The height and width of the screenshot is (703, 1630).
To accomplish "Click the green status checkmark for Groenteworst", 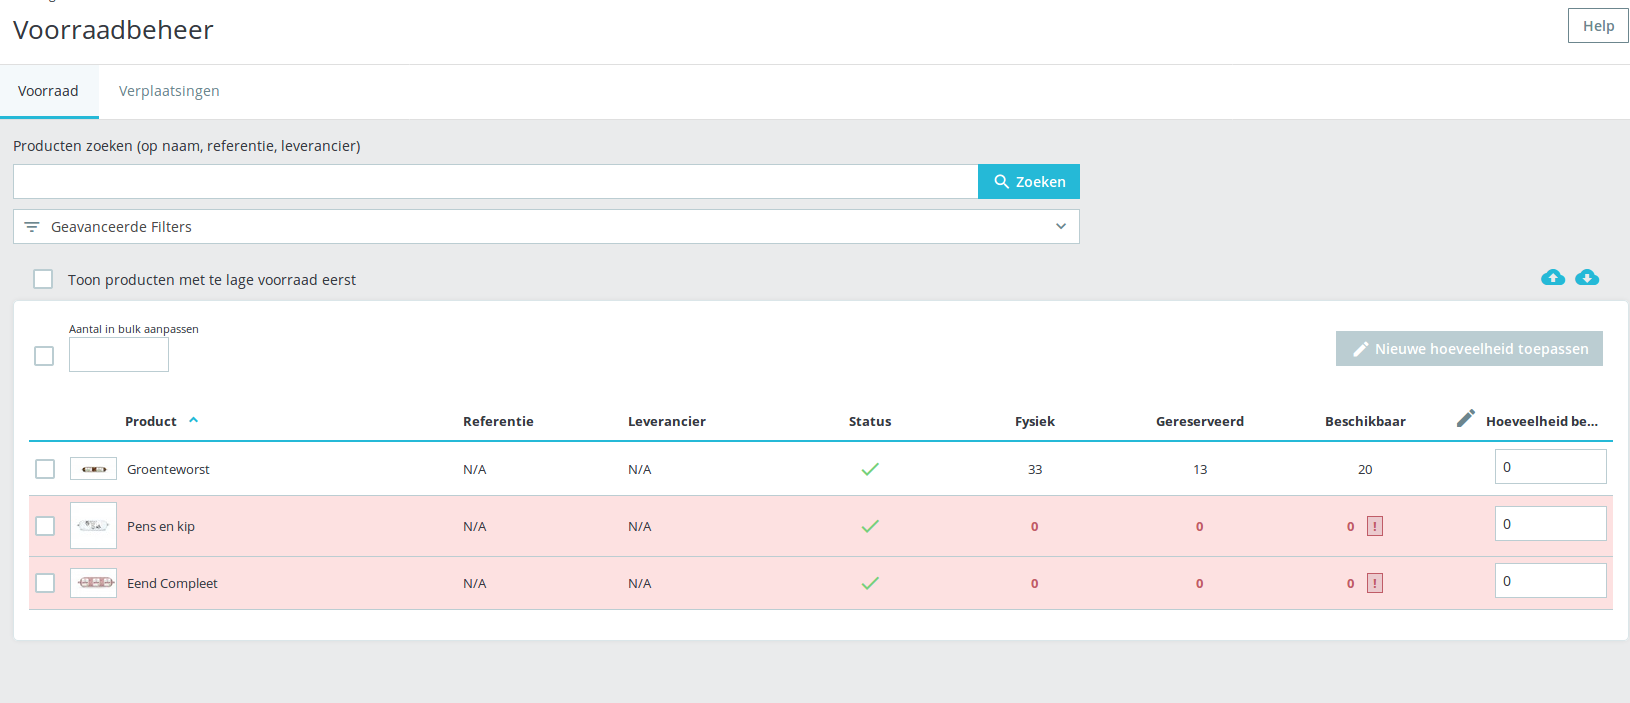I will point(870,469).
